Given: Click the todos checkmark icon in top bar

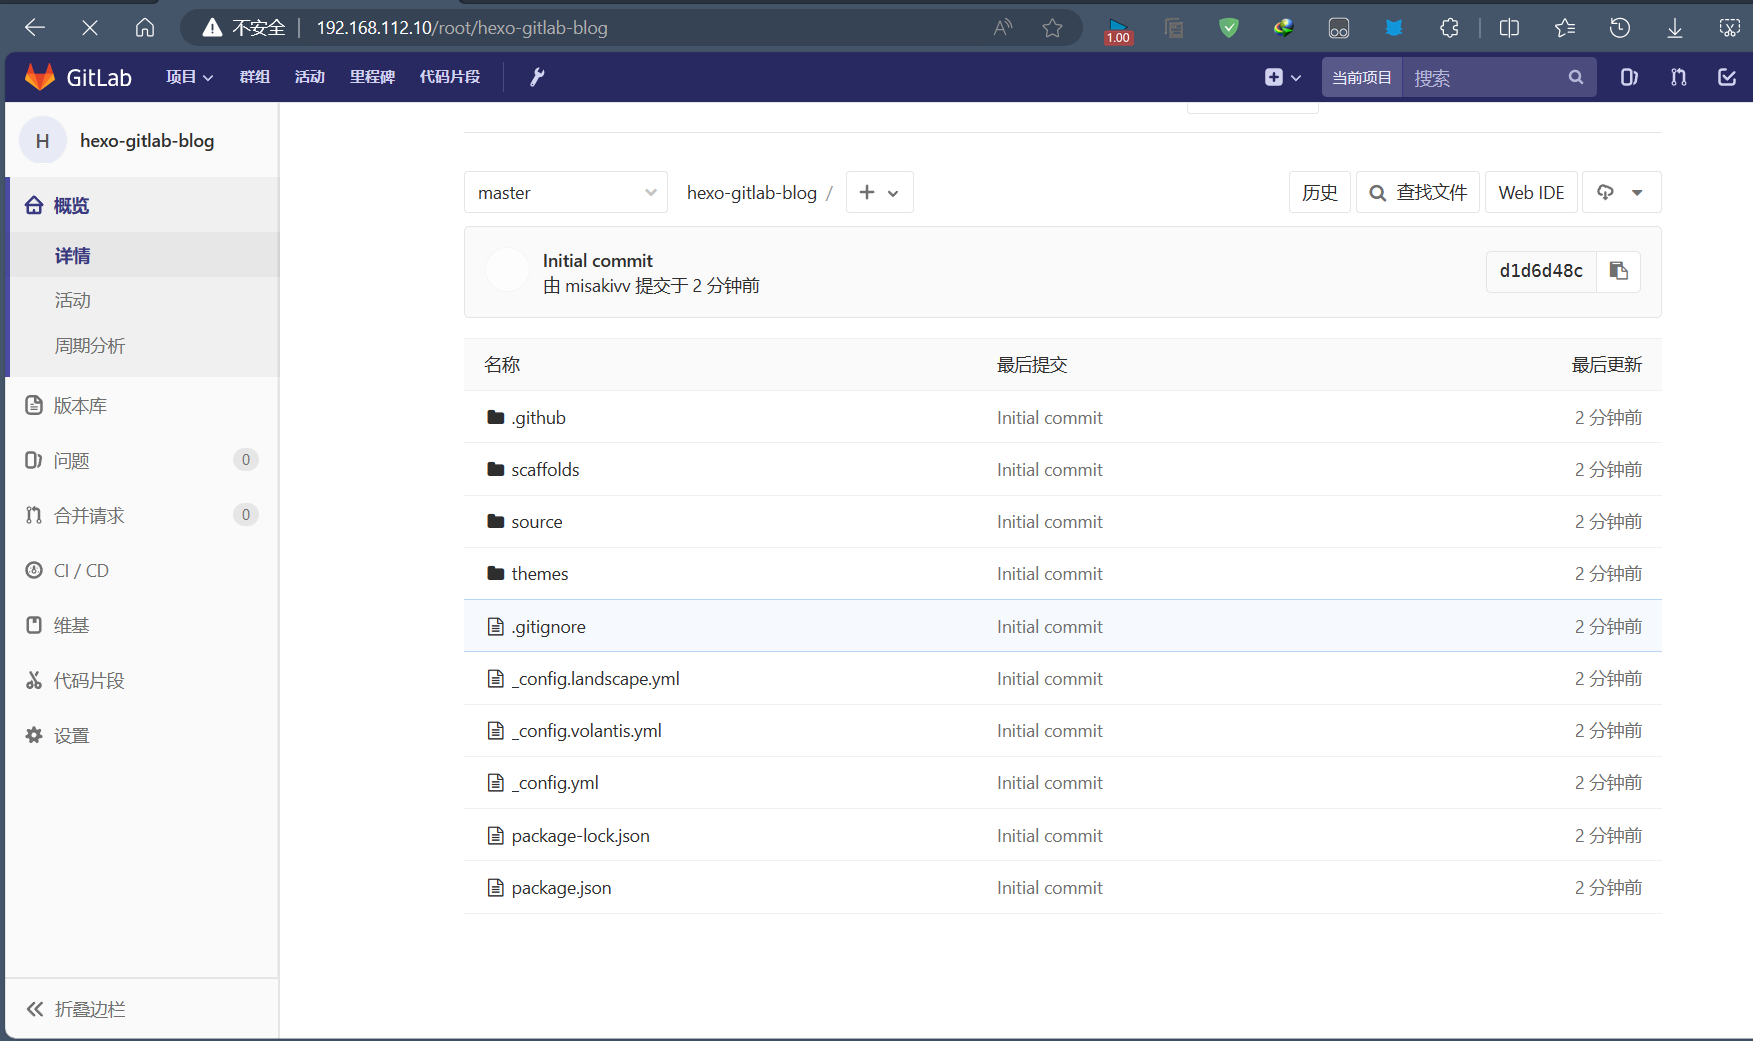Looking at the screenshot, I should point(1727,77).
